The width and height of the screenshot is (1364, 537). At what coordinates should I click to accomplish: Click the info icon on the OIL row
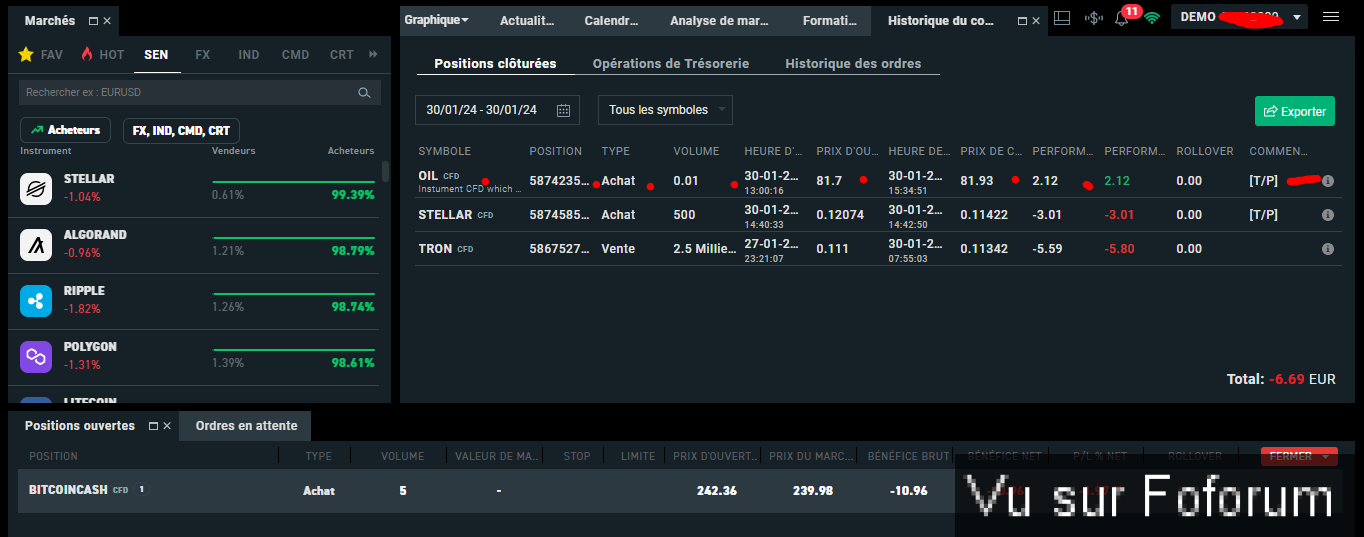point(1328,181)
